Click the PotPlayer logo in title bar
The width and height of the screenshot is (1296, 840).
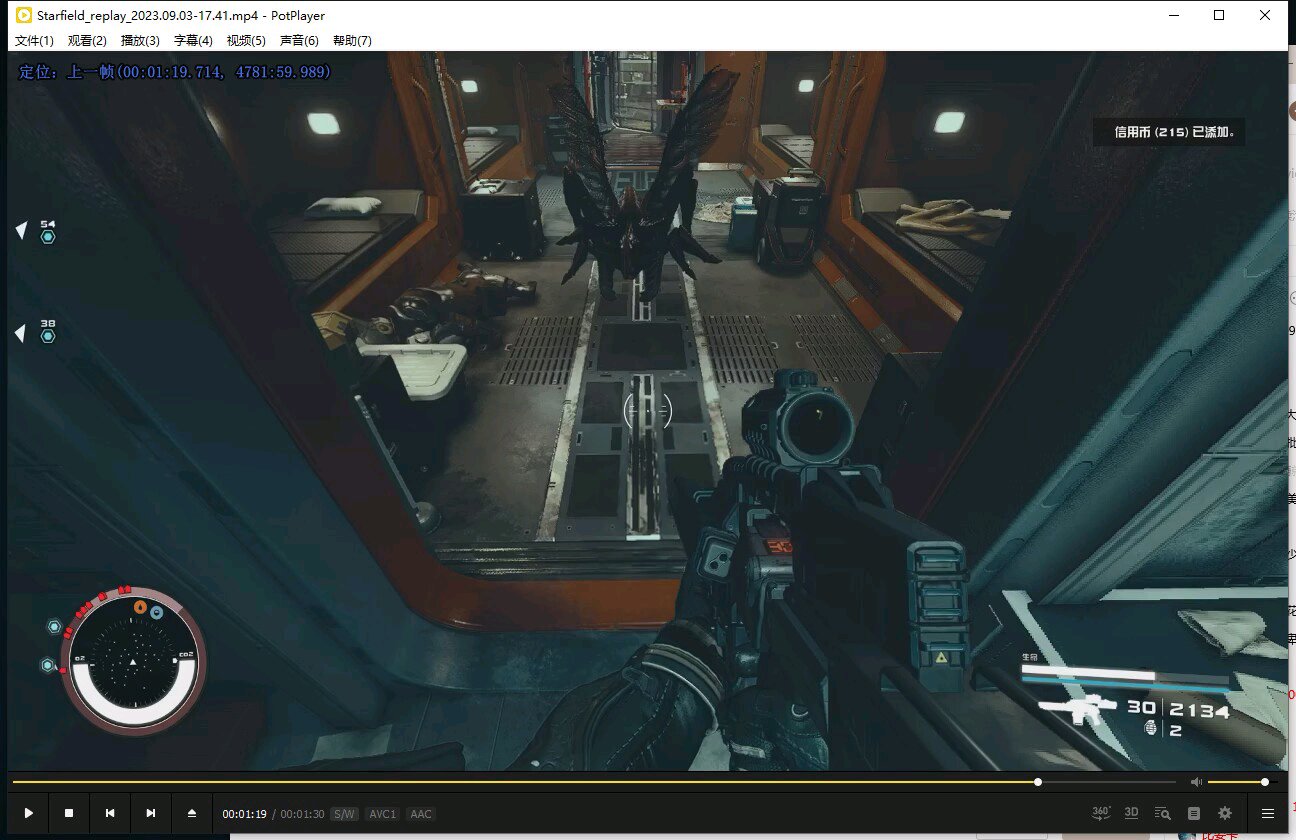[23, 15]
